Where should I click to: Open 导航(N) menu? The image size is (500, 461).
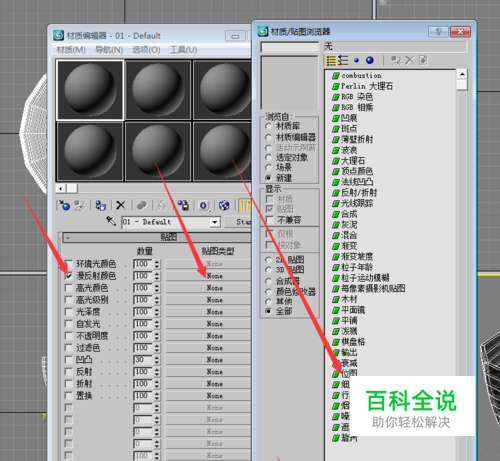(x=109, y=50)
